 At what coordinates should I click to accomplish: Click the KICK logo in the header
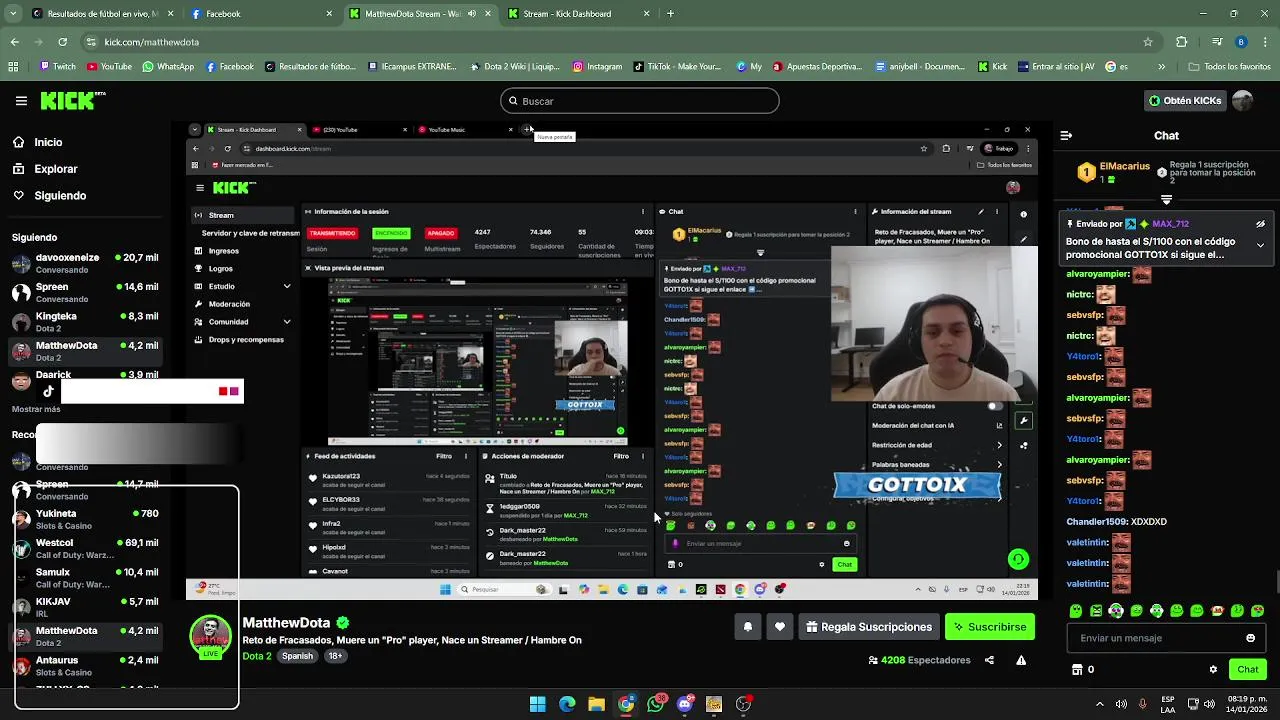(x=72, y=101)
